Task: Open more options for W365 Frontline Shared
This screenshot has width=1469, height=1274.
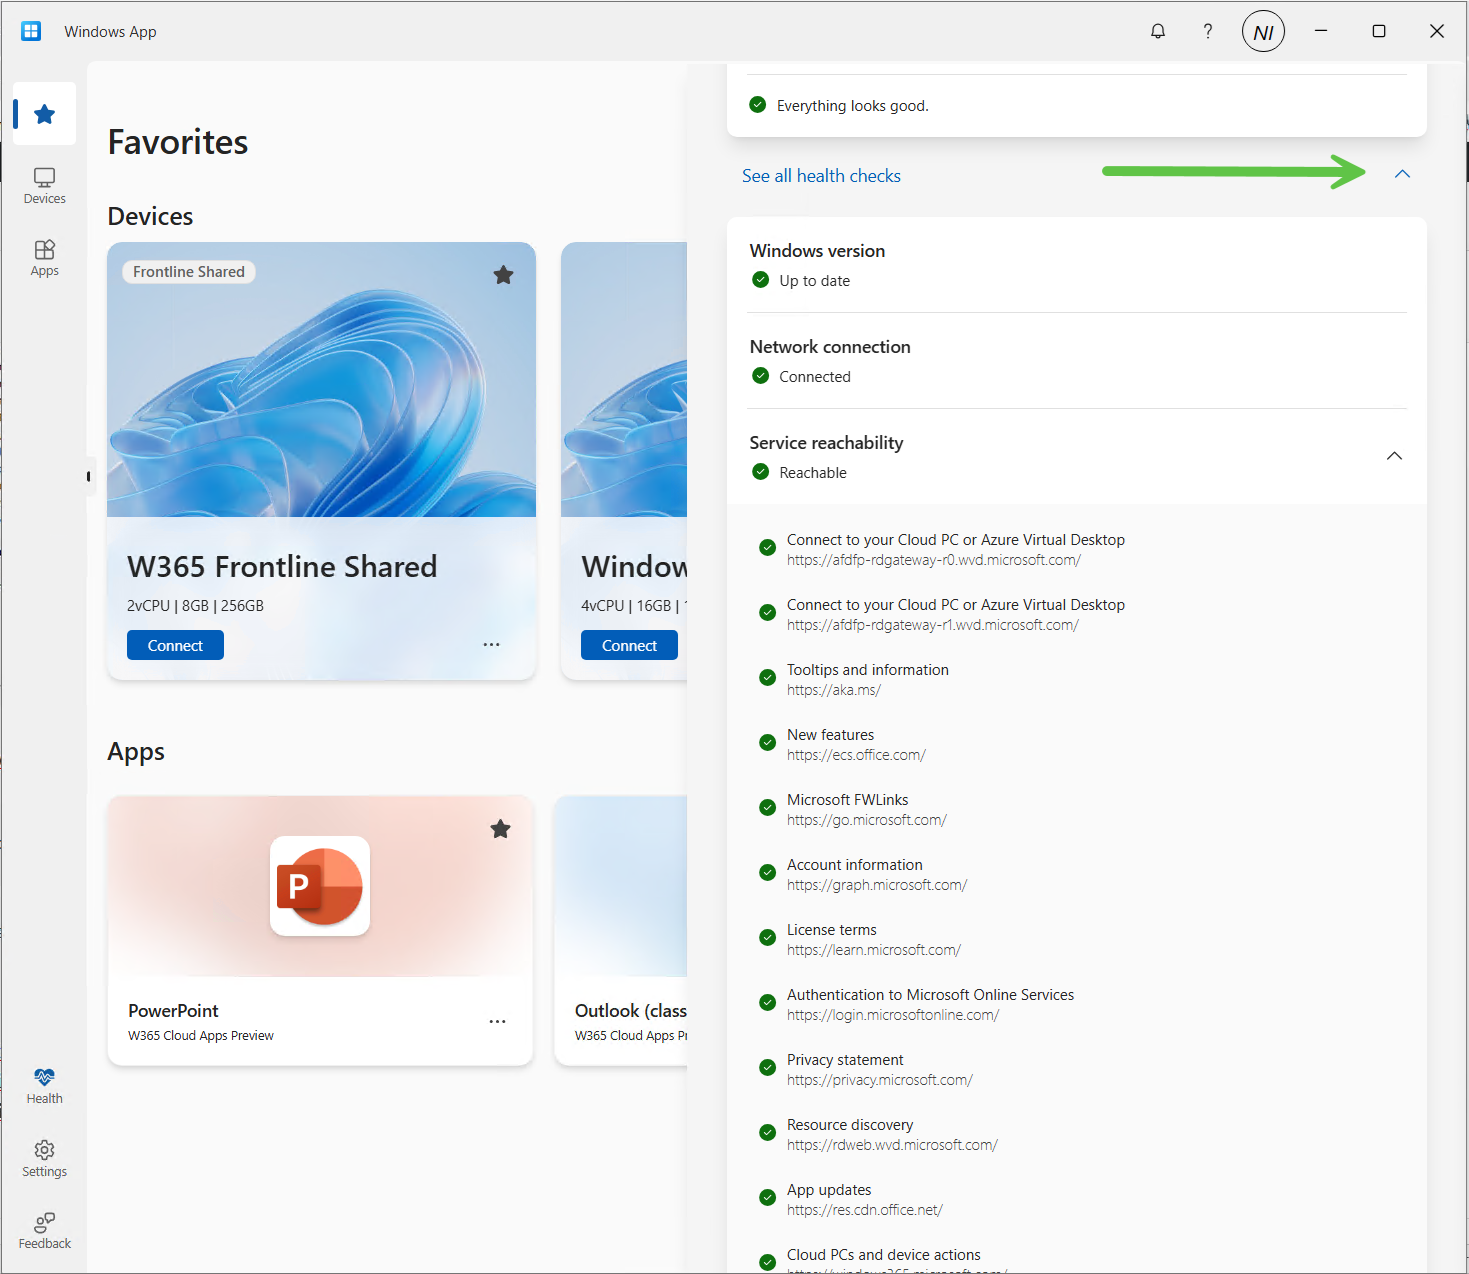Action: point(491,645)
